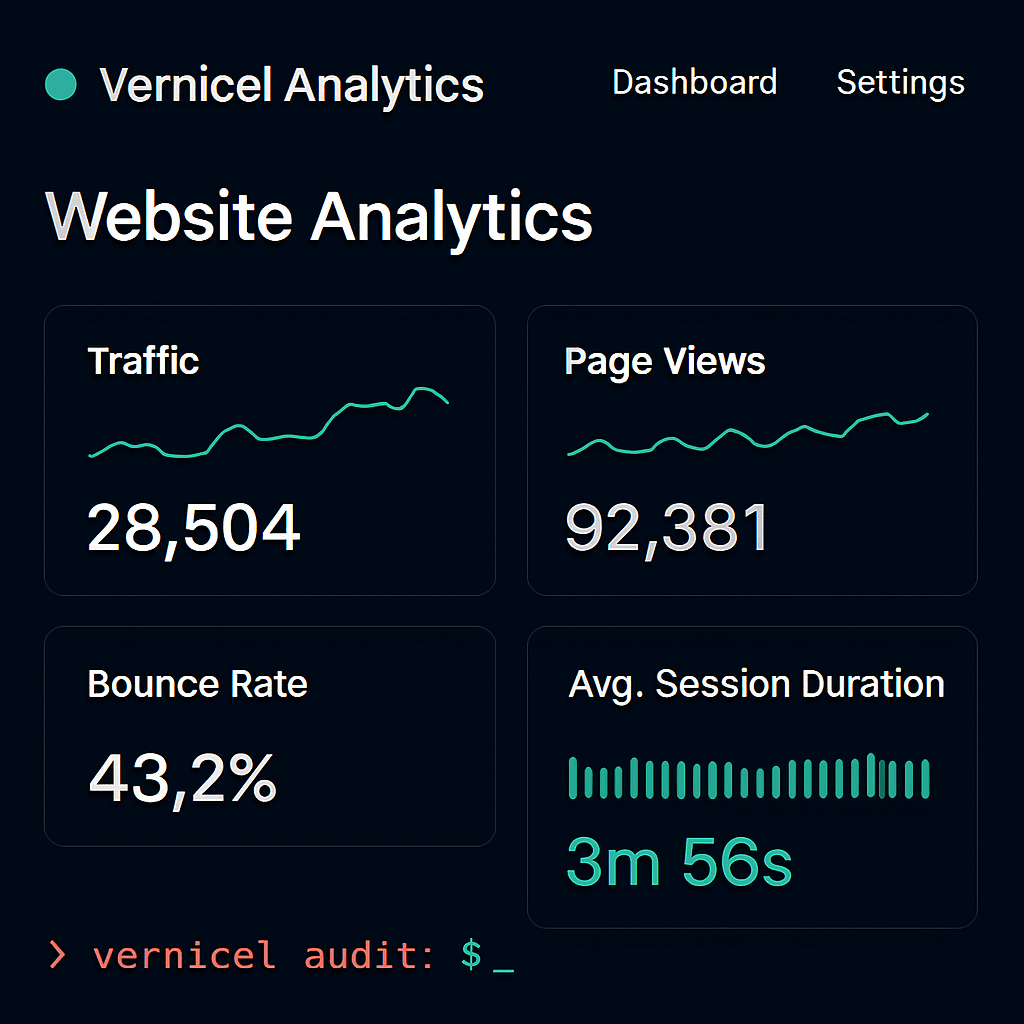Click the teal Vernicel Analytics logo dot
1024x1024 pixels.
click(x=60, y=84)
